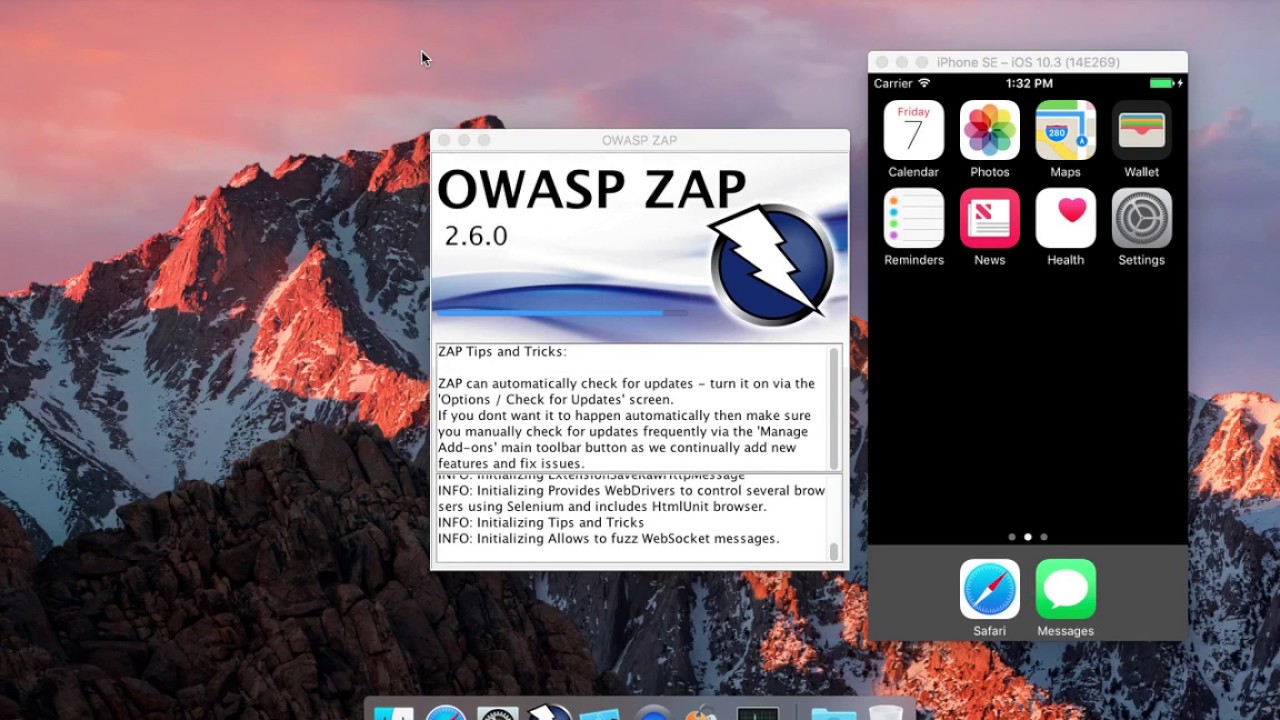Launch the Health app

tap(1065, 218)
